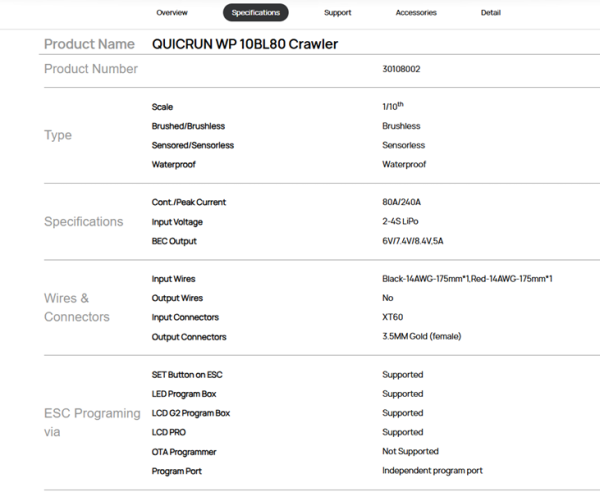Click the Input Connectors label
The height and width of the screenshot is (492, 600).
[185, 318]
